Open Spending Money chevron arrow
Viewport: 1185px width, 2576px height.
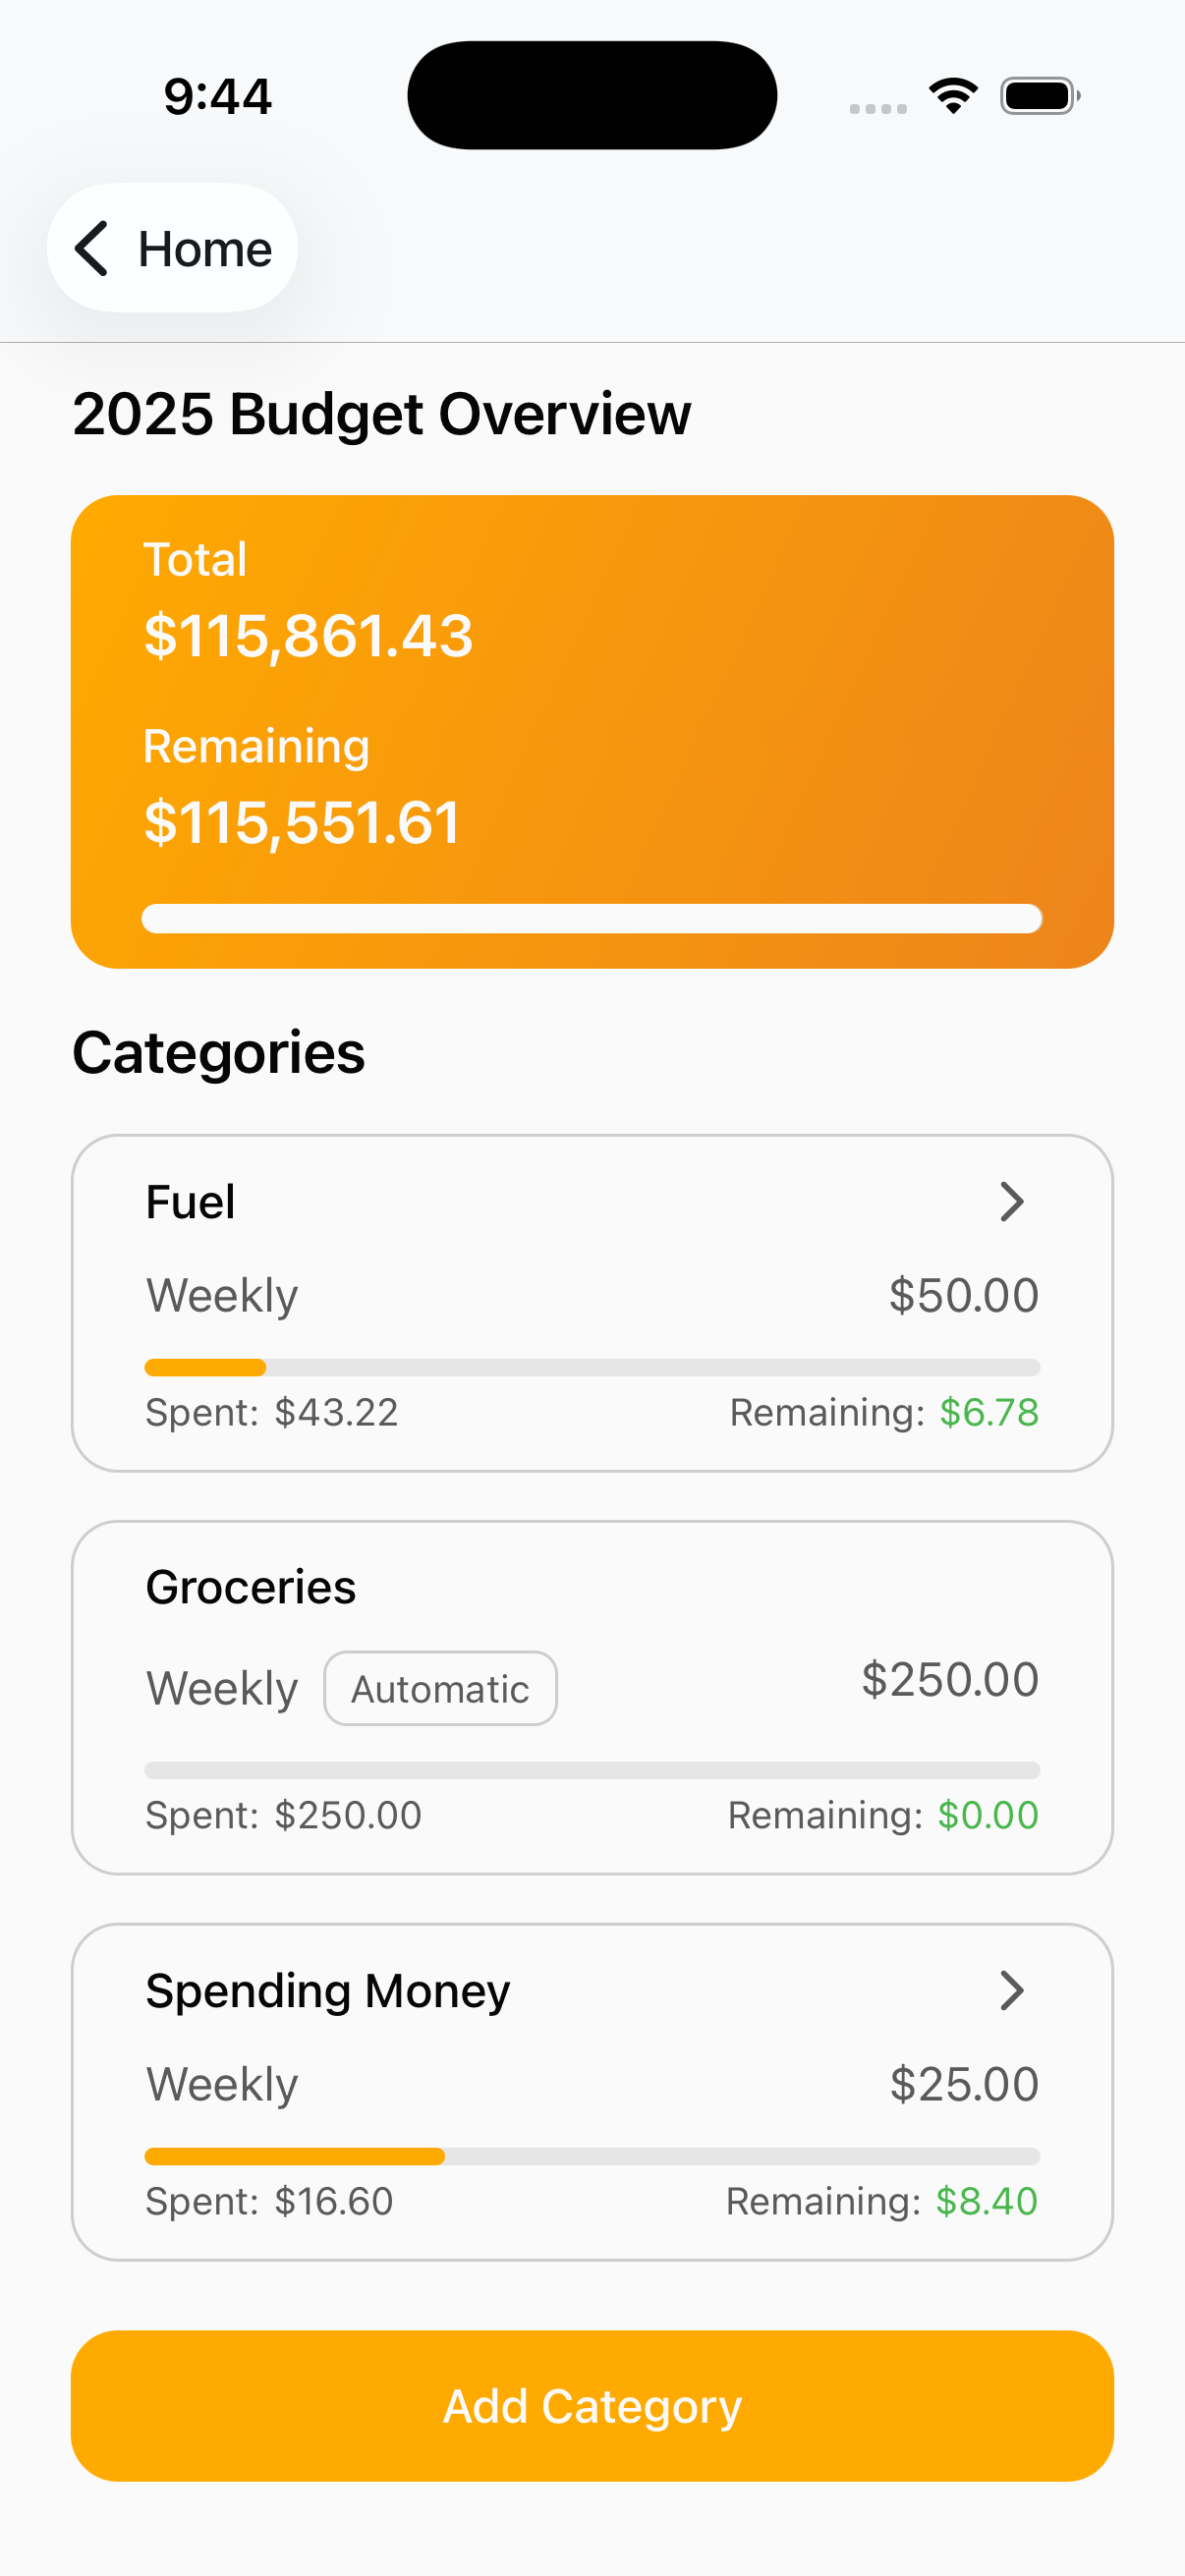click(1012, 1990)
